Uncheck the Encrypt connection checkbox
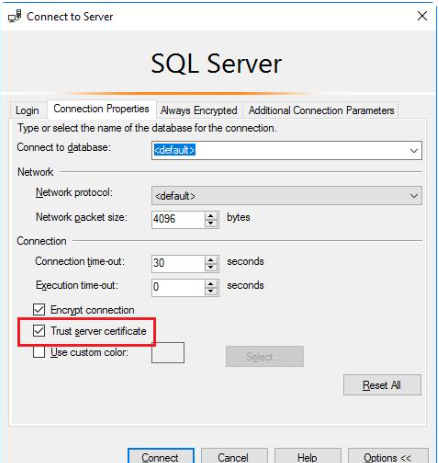This screenshot has height=463, width=439. [39, 310]
